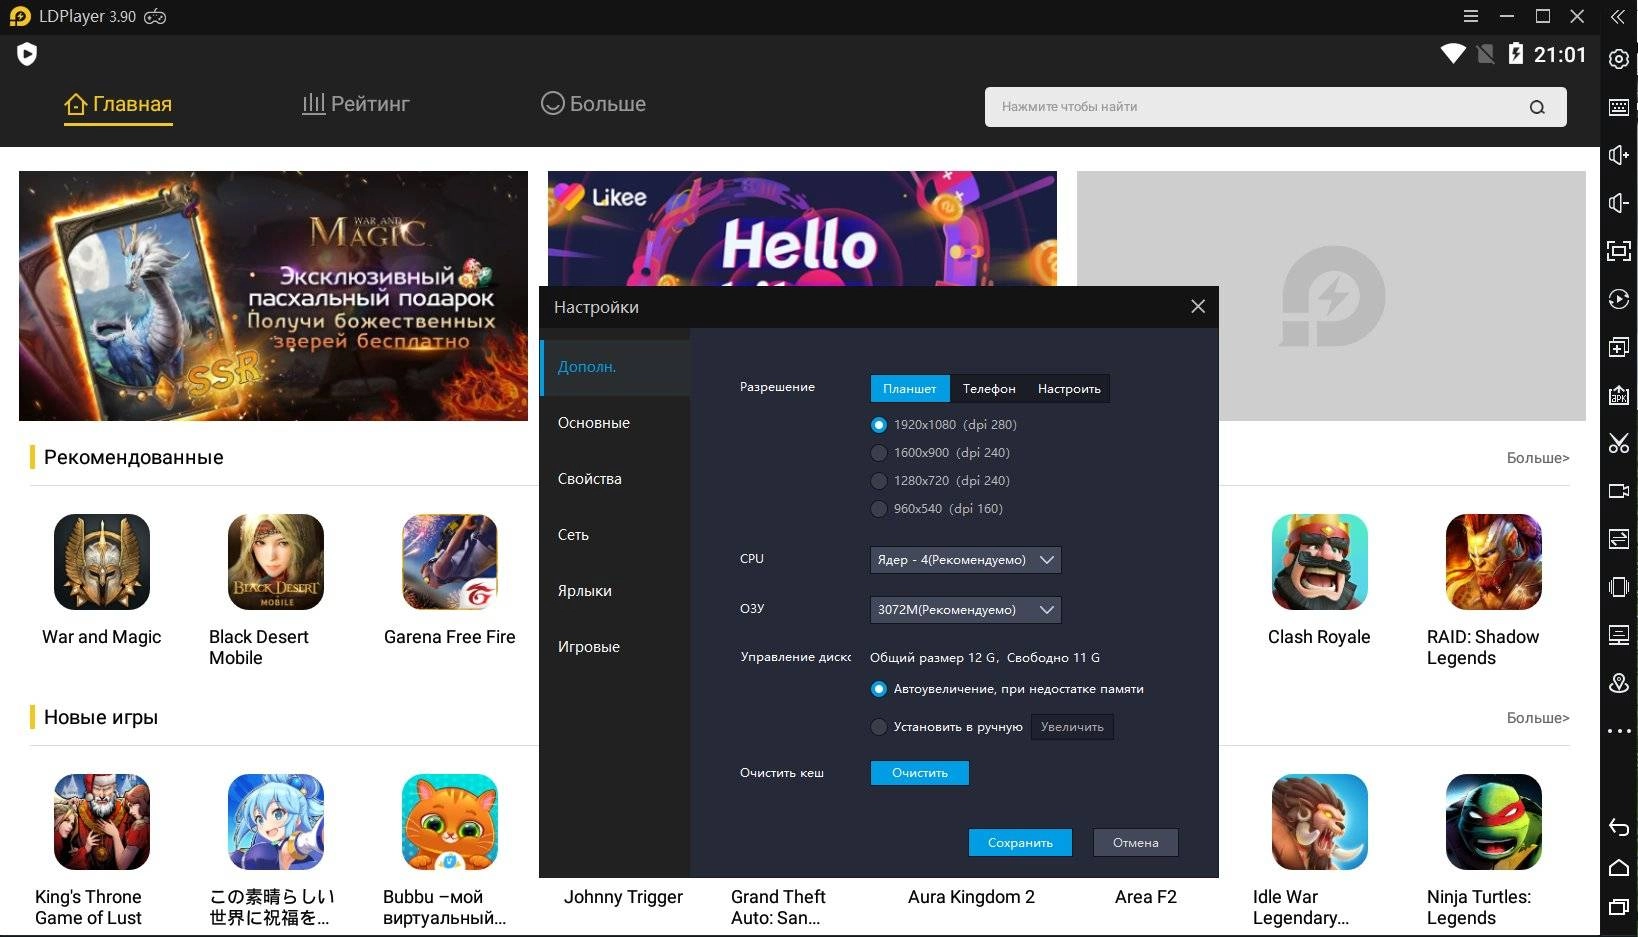Go to Главная store tab
The image size is (1638, 937).
[x=118, y=104]
